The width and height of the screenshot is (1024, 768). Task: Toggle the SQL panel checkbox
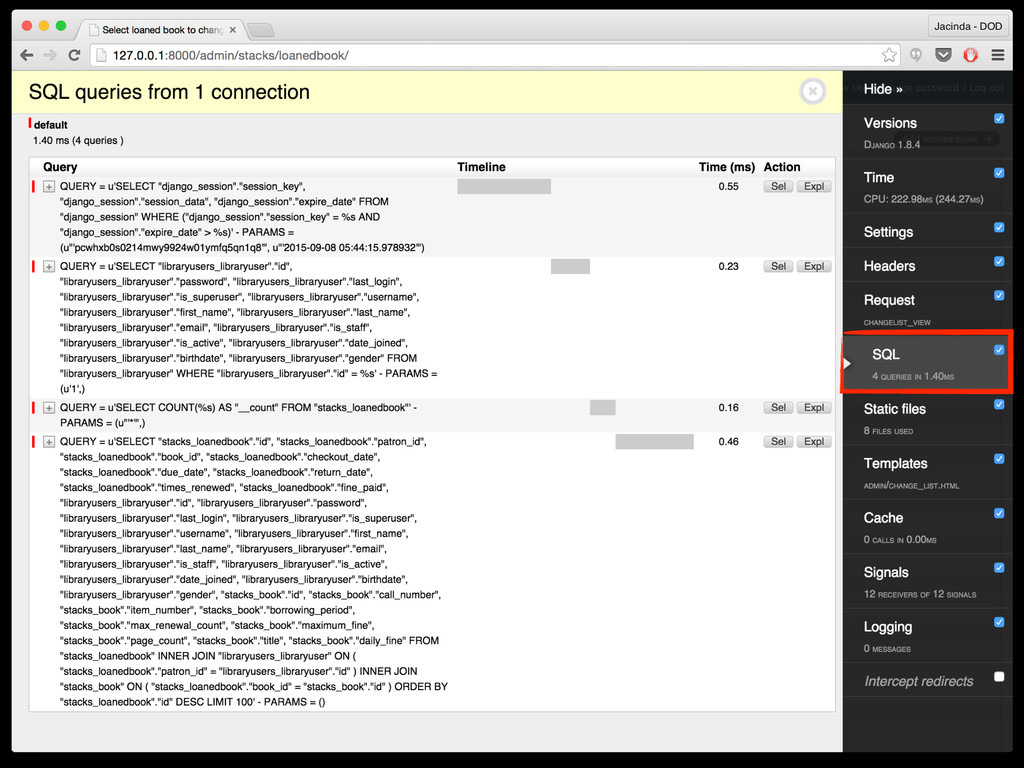point(999,349)
